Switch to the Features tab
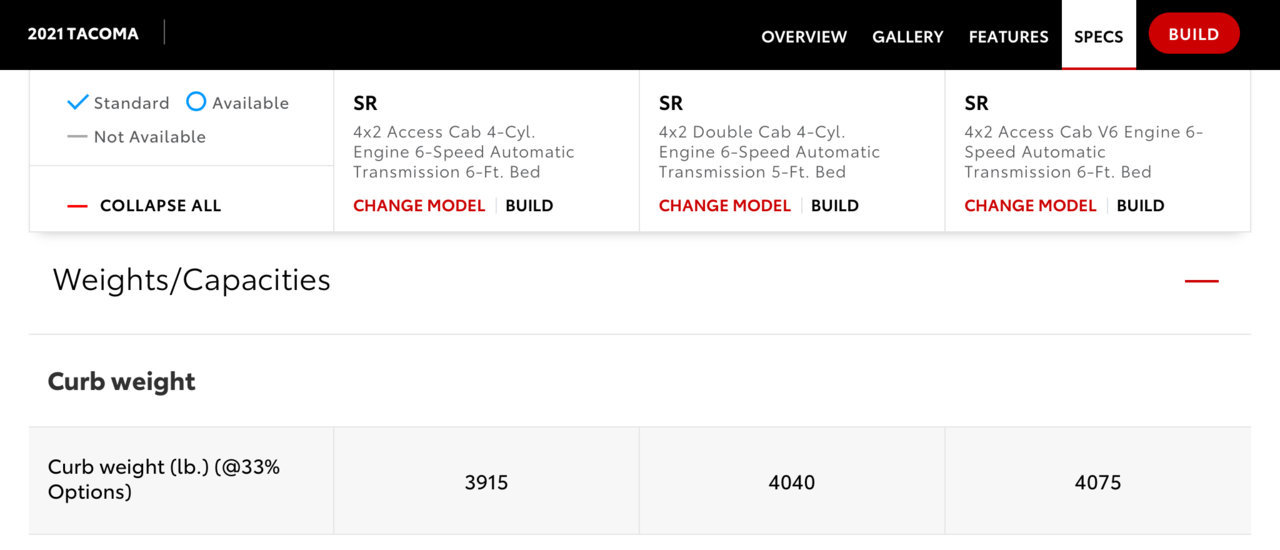 1008,36
